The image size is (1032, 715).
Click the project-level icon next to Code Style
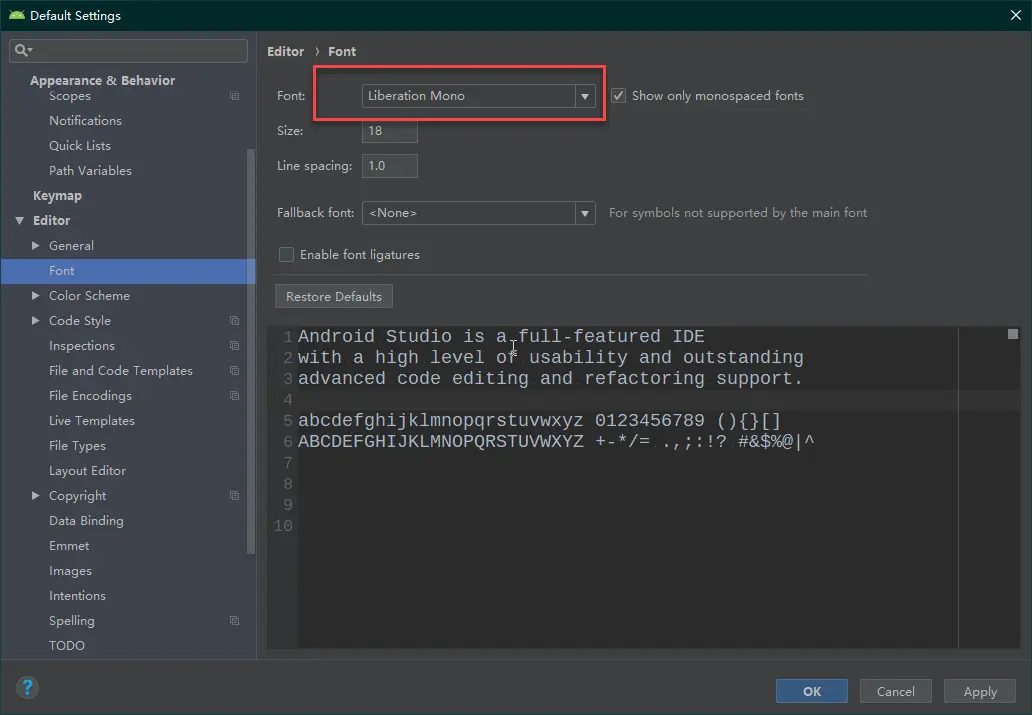click(234, 321)
